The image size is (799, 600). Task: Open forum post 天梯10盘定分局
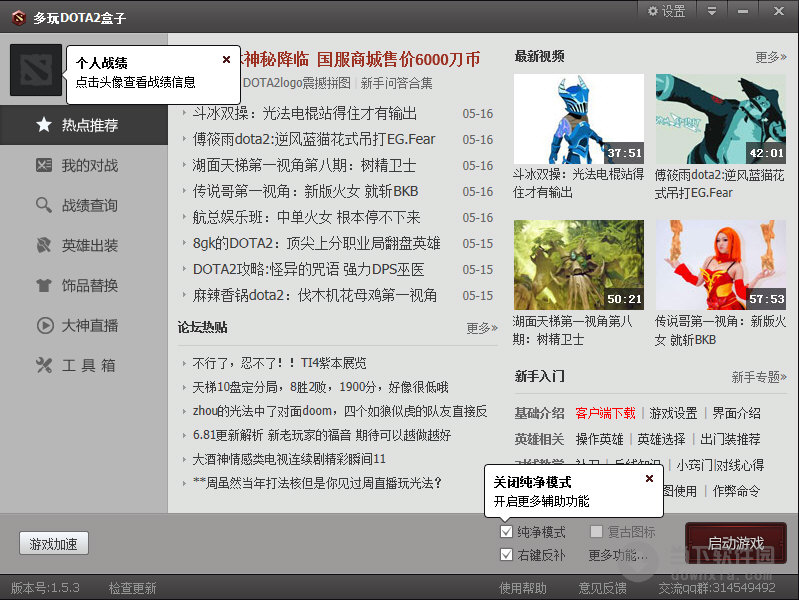320,387
